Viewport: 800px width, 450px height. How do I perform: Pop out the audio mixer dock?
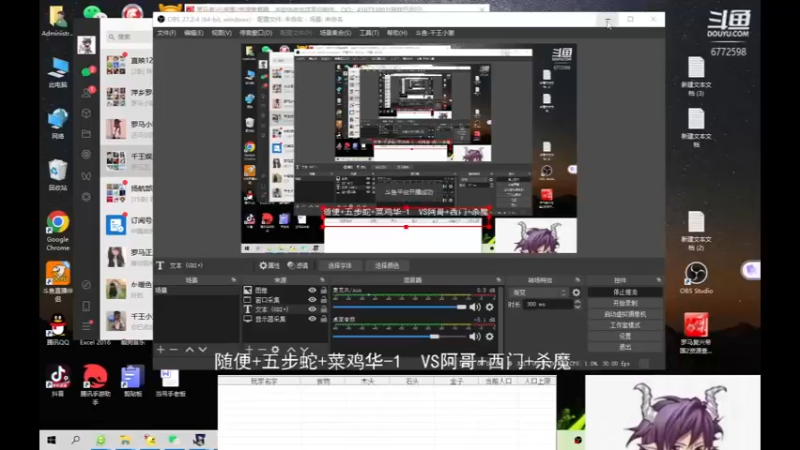click(498, 280)
